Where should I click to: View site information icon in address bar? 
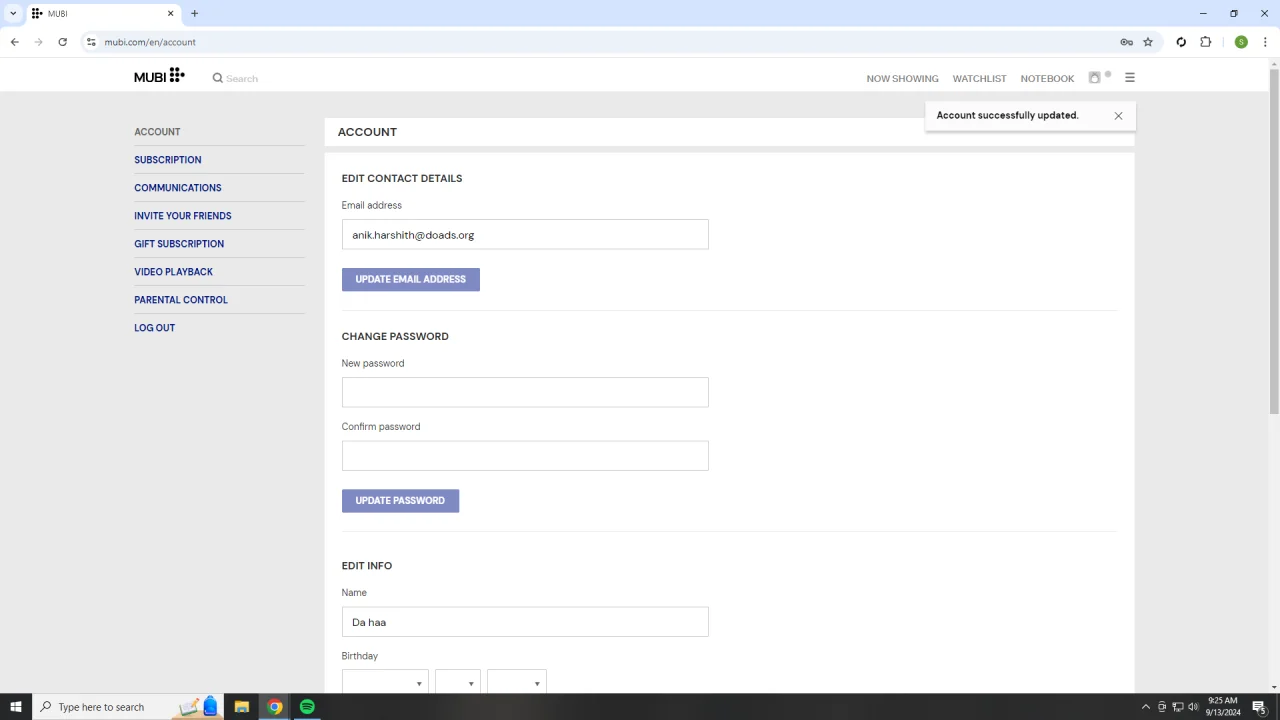(91, 42)
